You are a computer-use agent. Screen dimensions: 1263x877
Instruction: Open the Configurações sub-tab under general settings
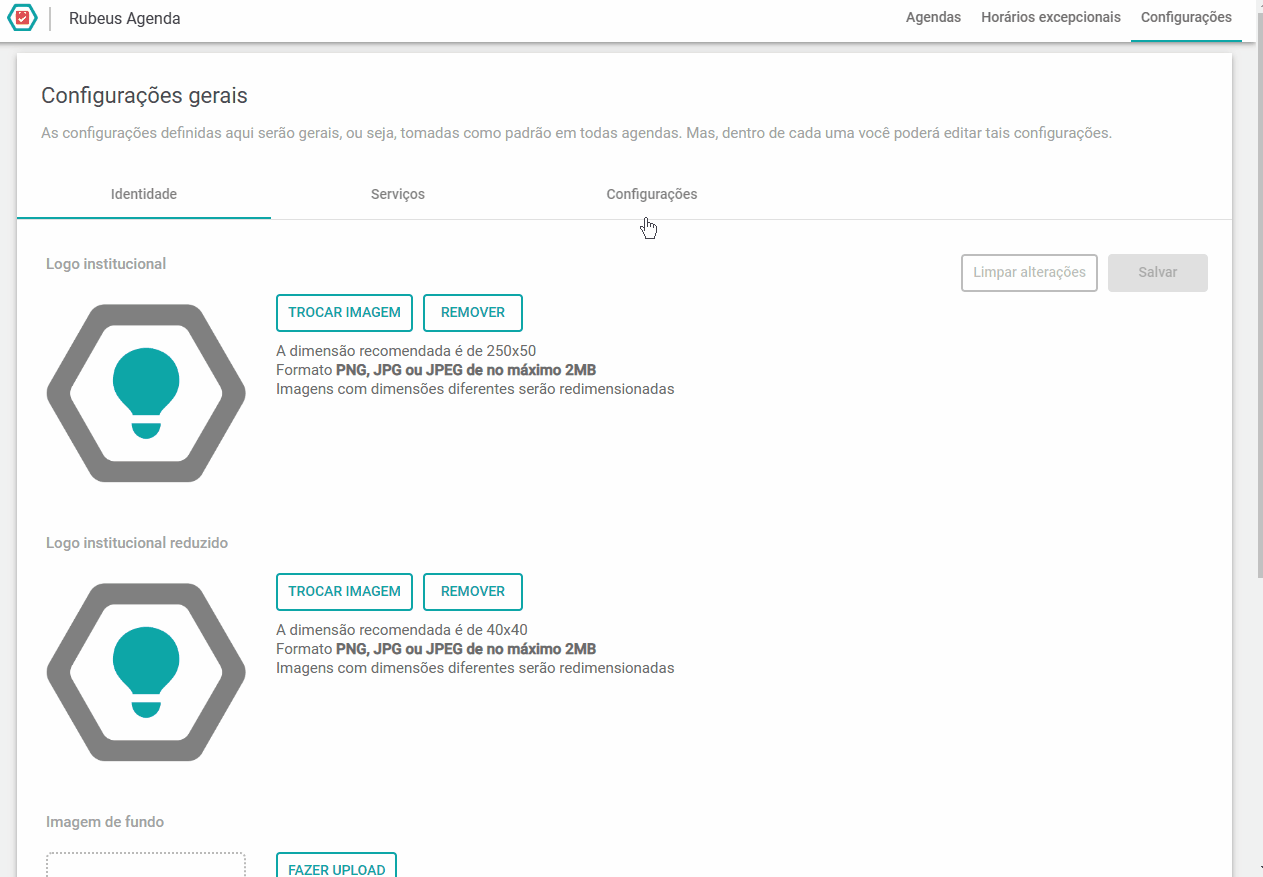coord(652,194)
